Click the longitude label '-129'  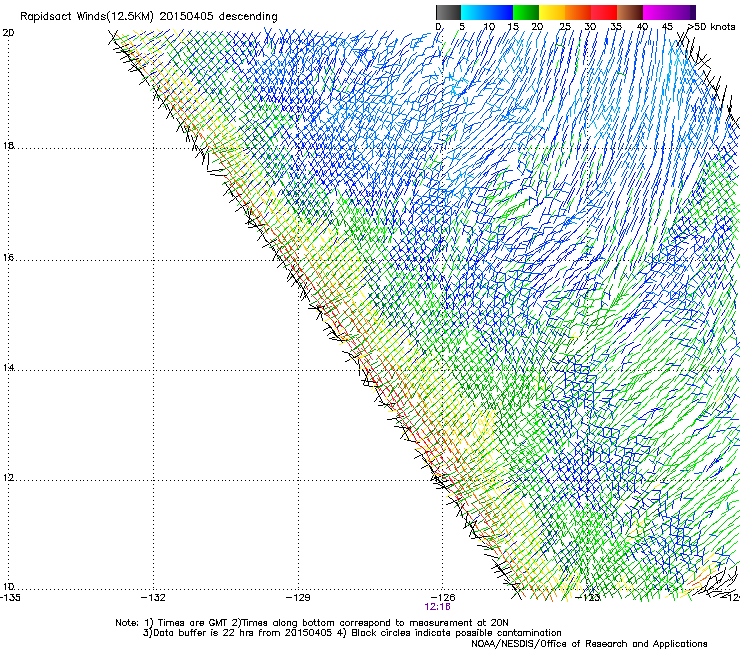298,598
